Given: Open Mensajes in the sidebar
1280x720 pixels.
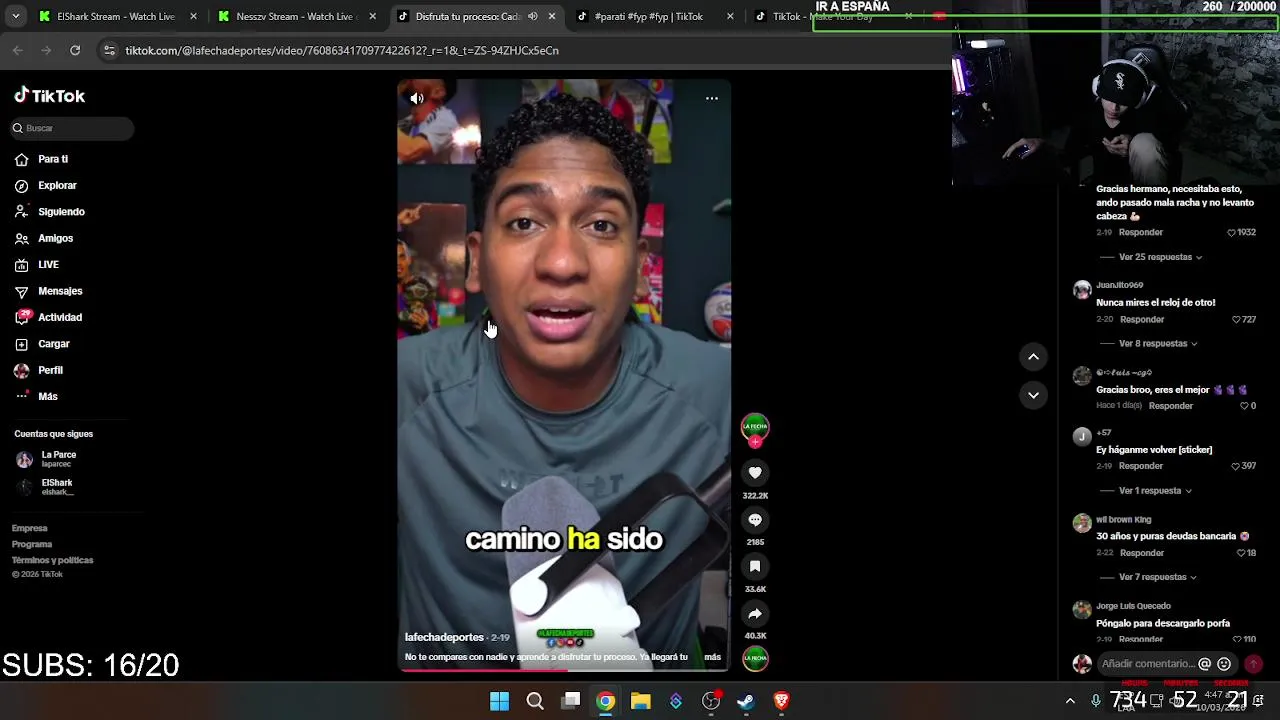Looking at the screenshot, I should [60, 291].
